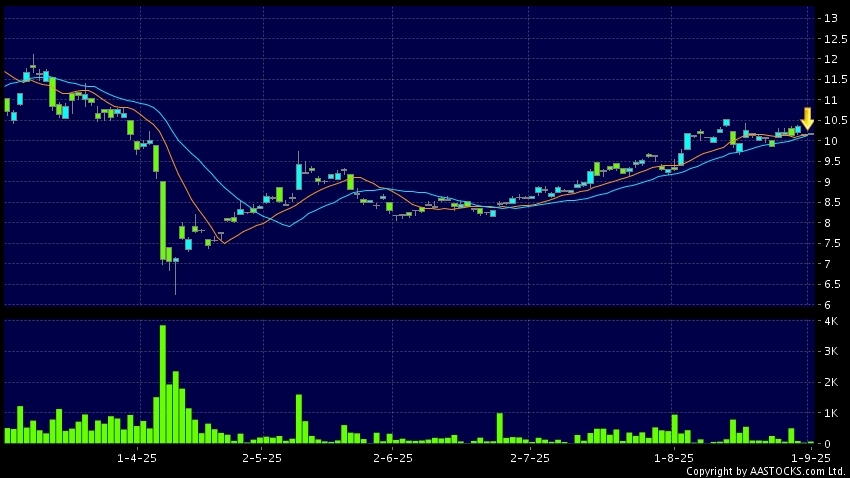Click the 1-4-25 date label
Viewport: 850px width, 478px height.
137,458
